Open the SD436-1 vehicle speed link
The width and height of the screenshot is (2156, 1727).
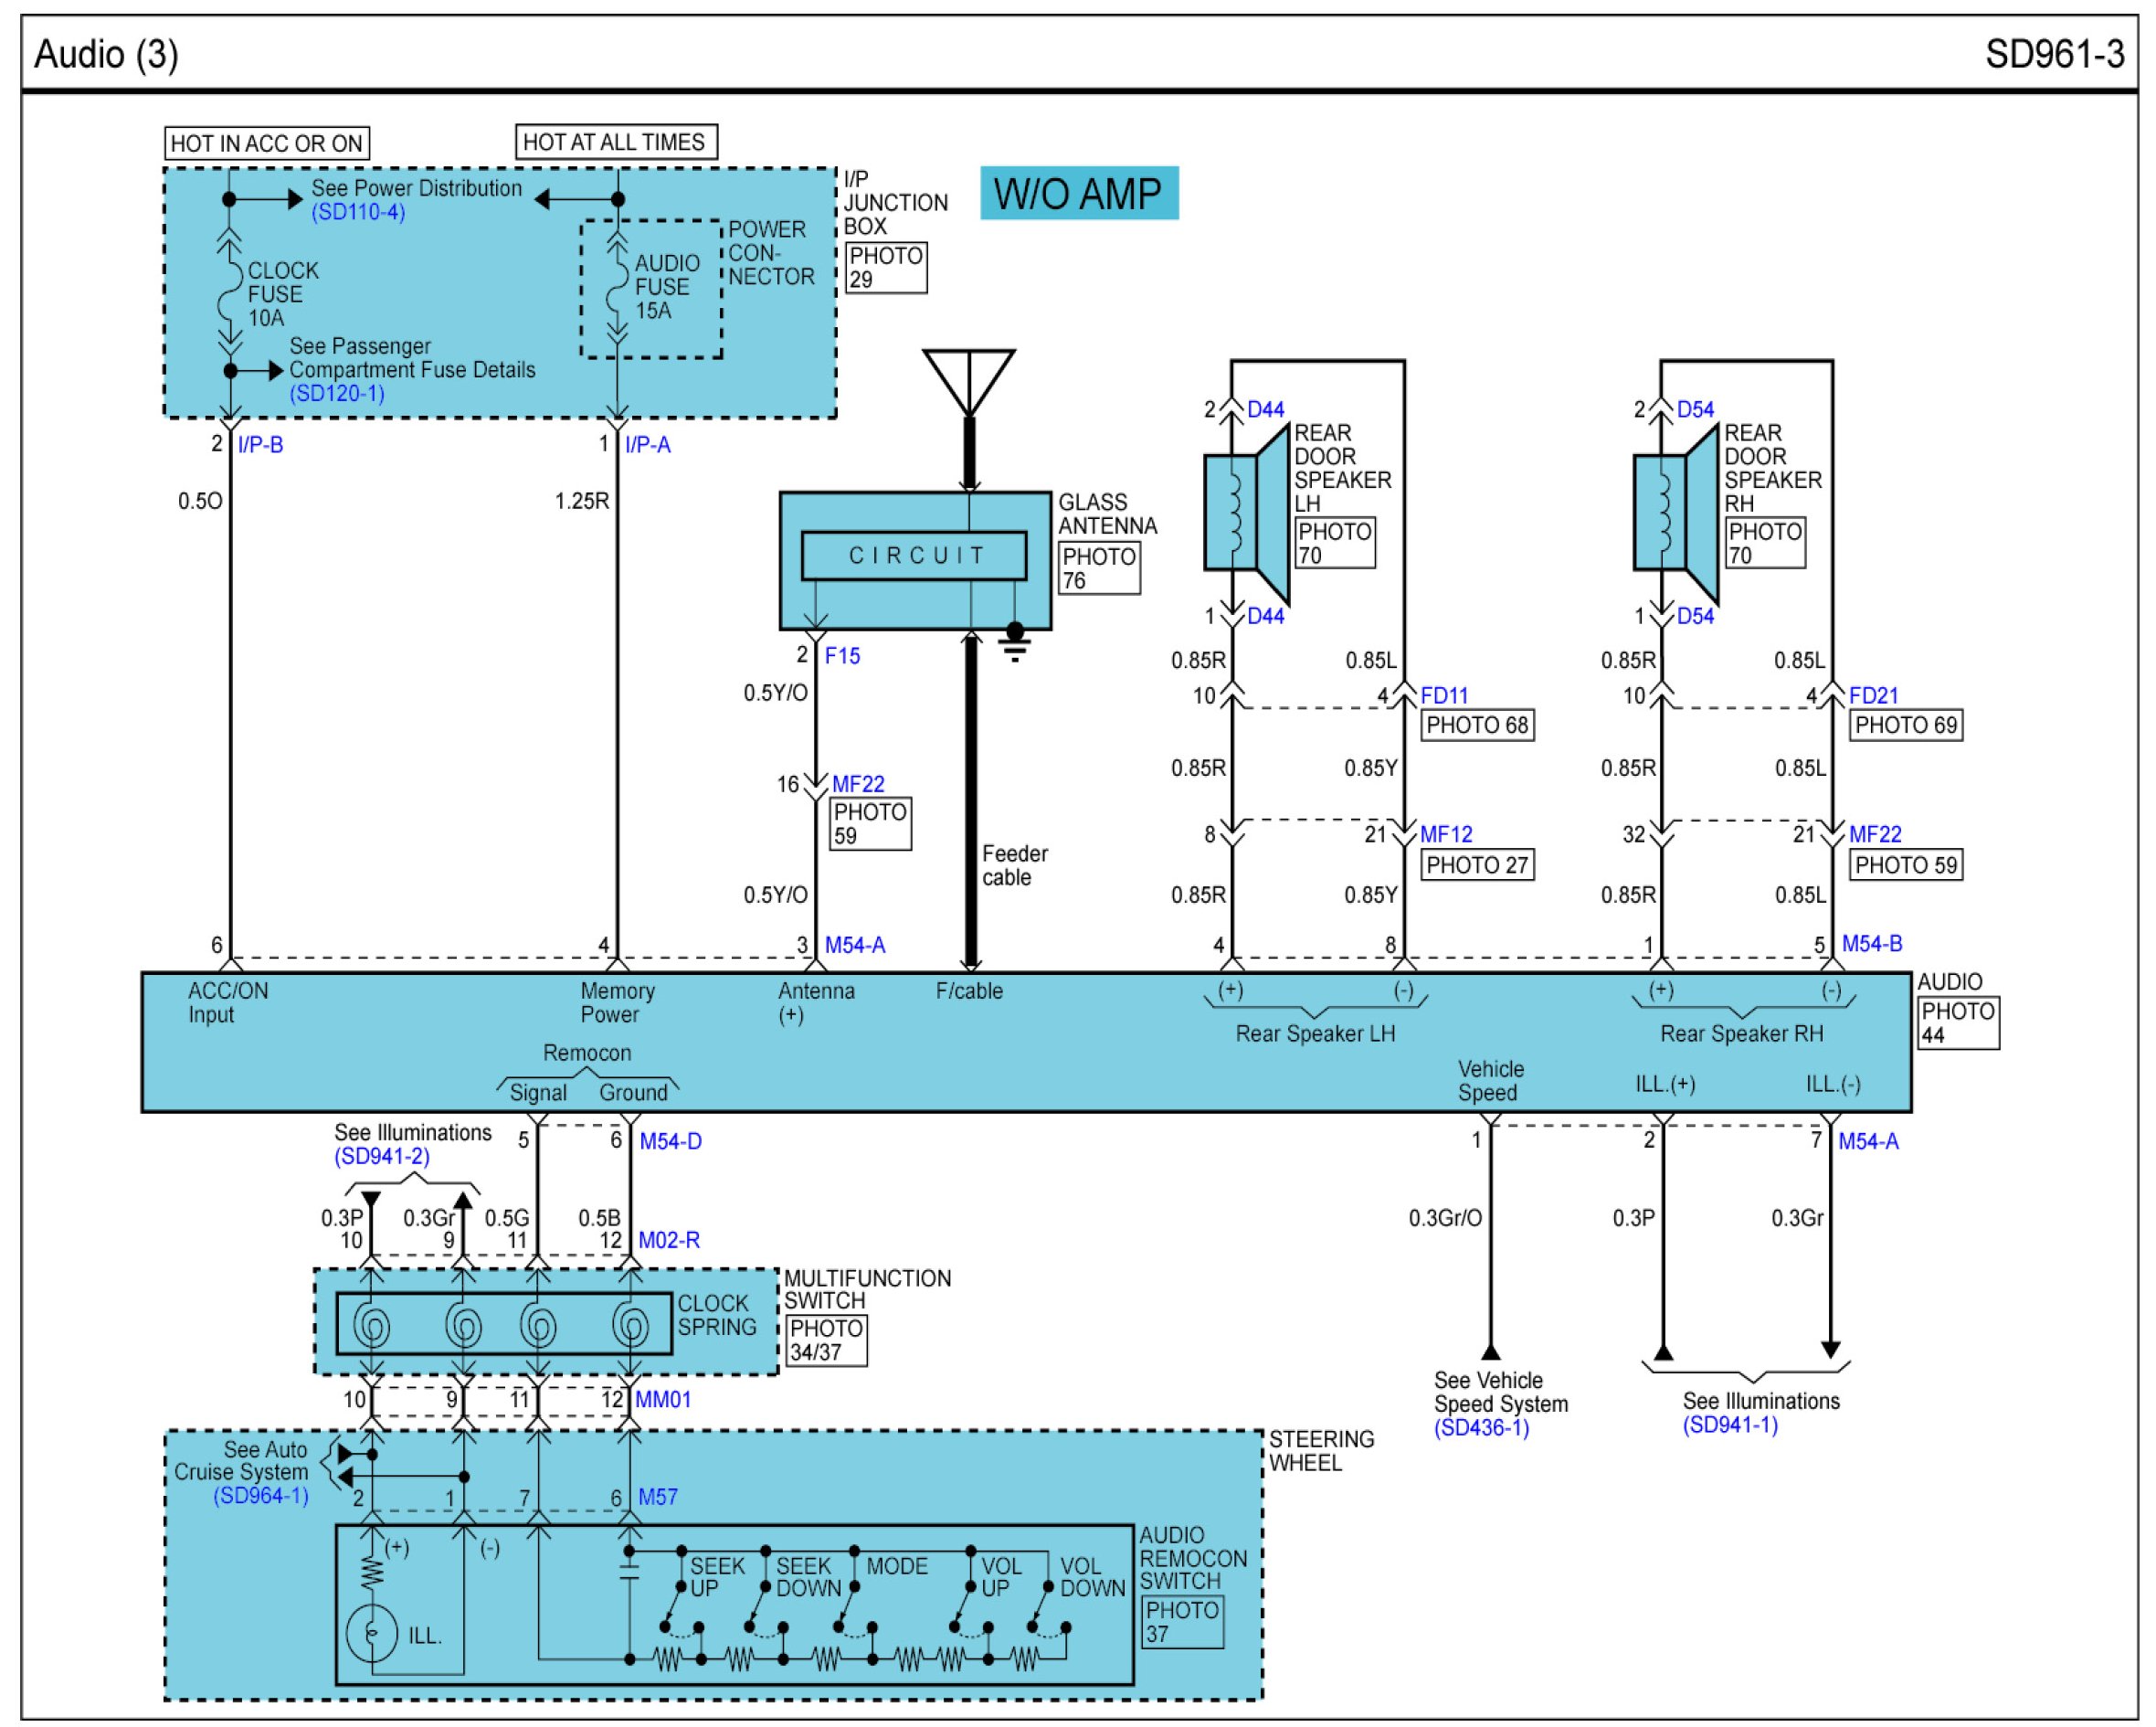(x=1482, y=1427)
